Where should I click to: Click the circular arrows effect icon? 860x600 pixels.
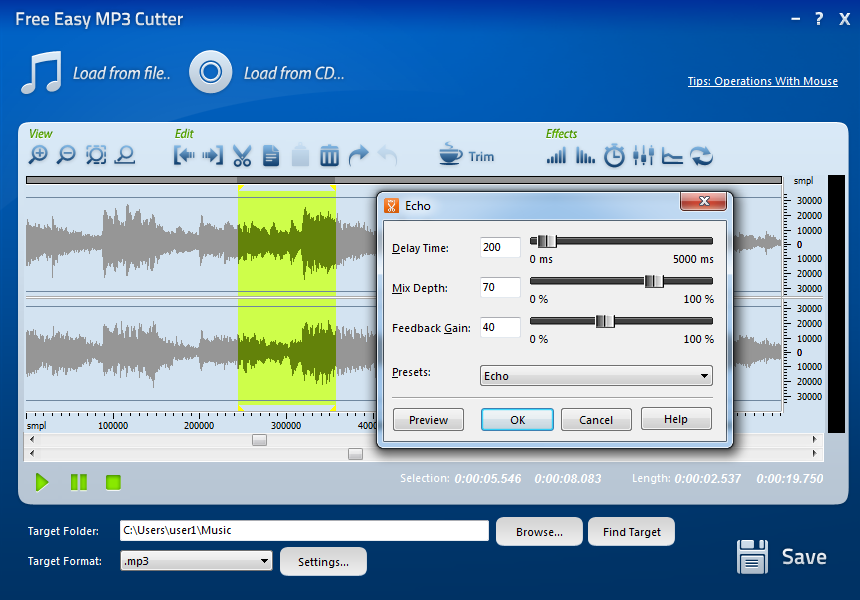click(701, 156)
